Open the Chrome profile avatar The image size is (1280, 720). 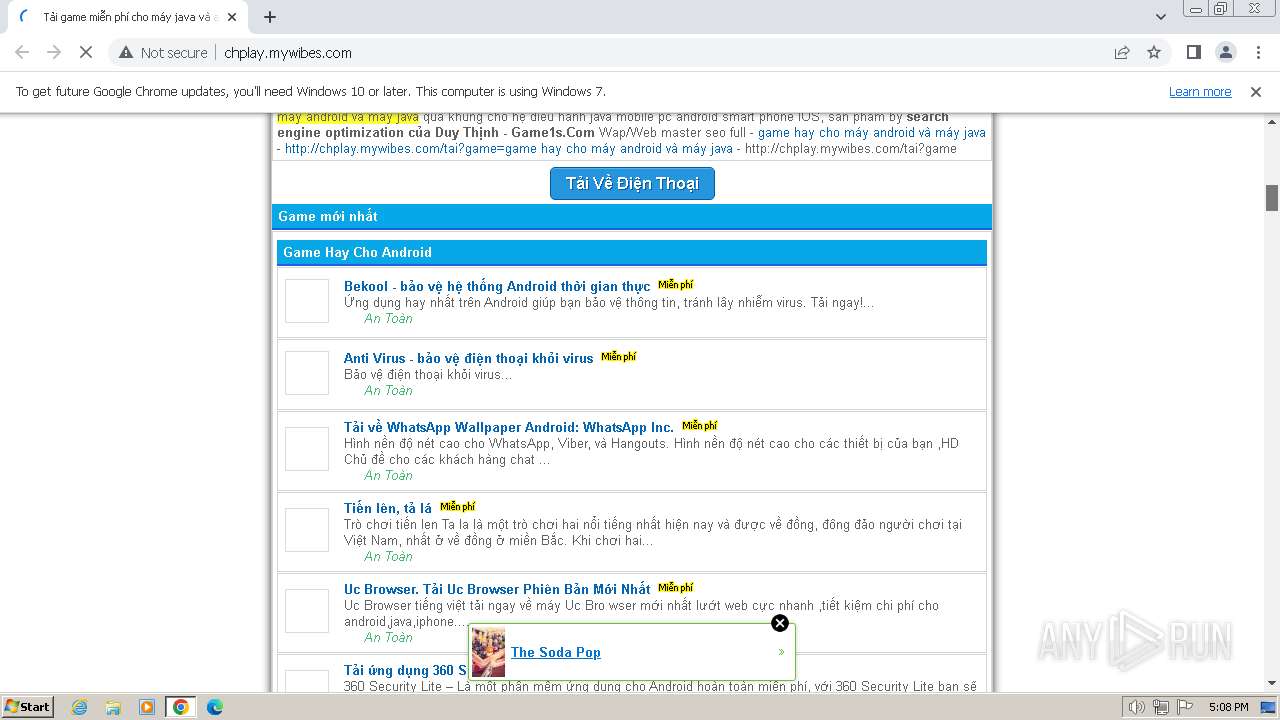pos(1225,53)
